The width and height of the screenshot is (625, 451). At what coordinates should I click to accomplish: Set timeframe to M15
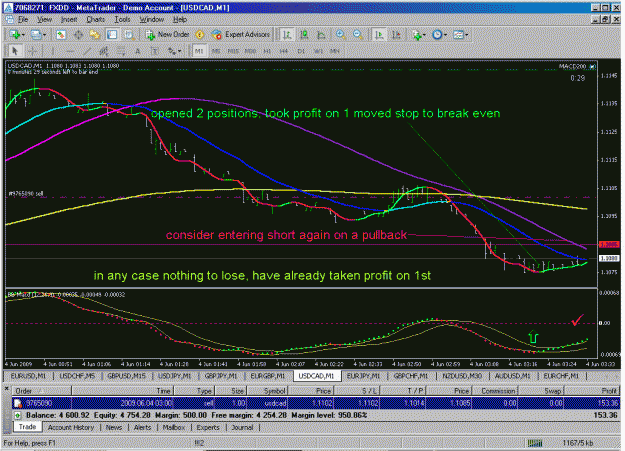point(233,51)
